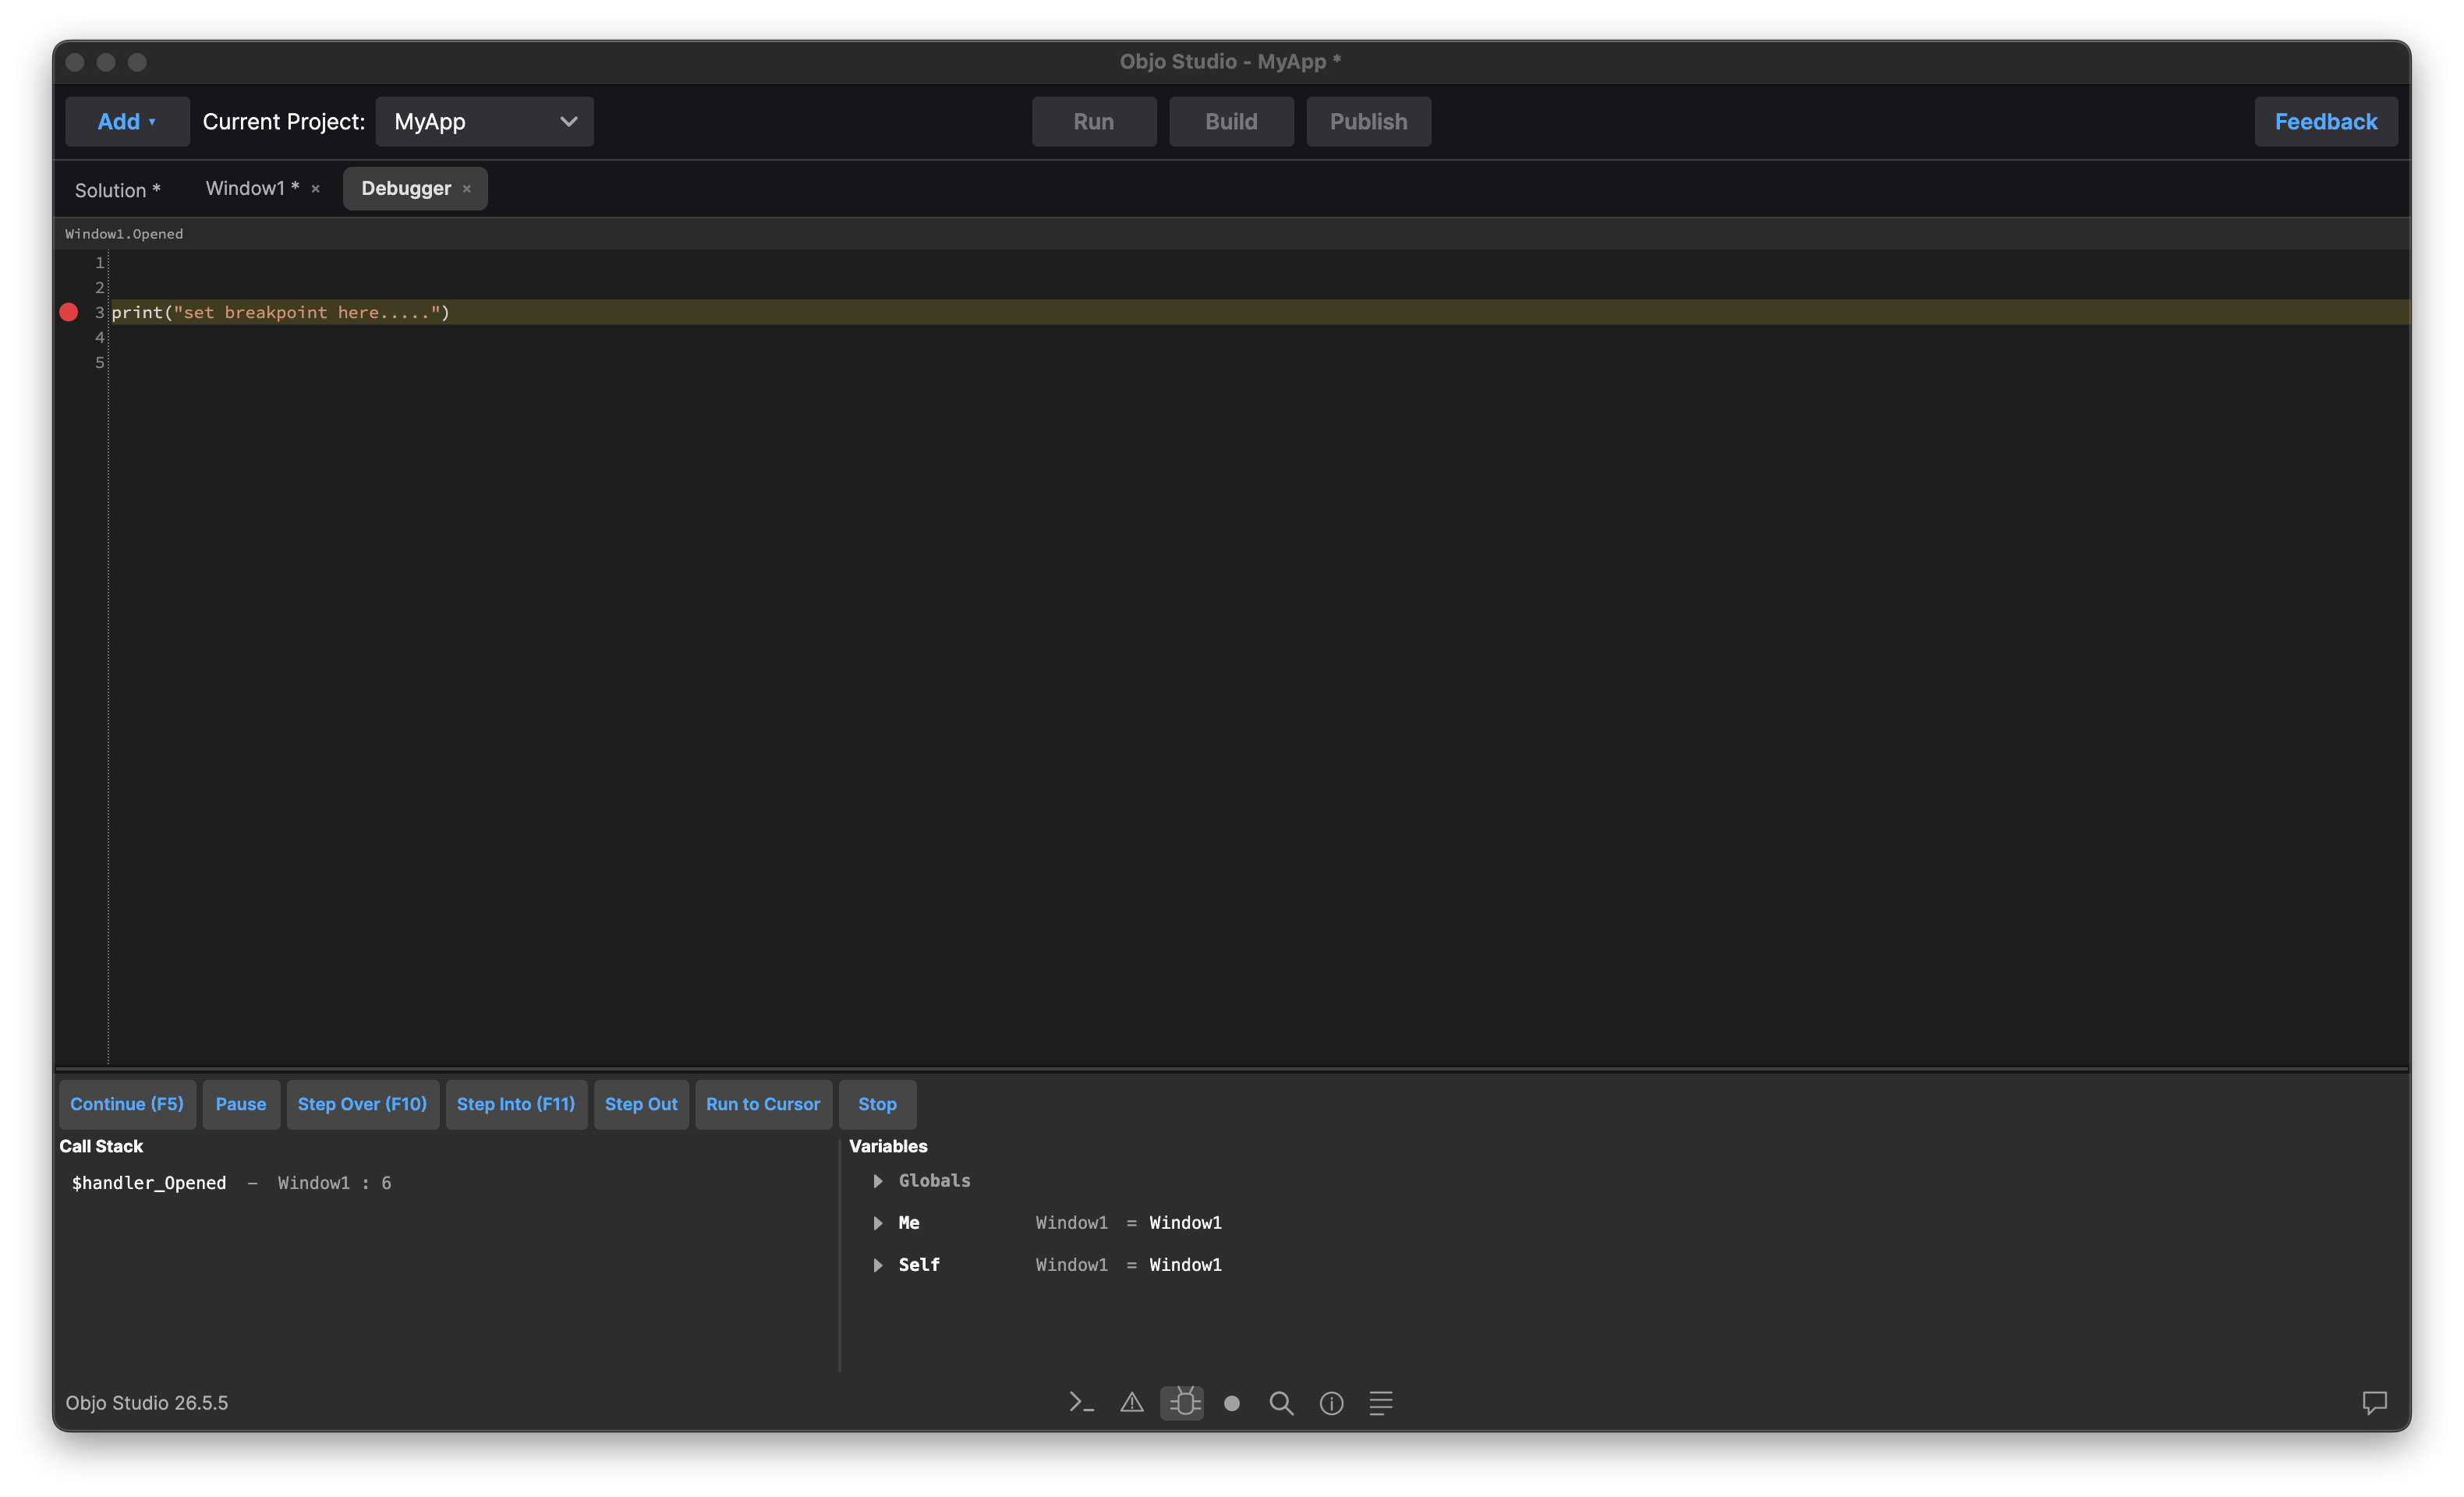
Task: Click Step Over (F10)
Action: pyautogui.click(x=362, y=1104)
